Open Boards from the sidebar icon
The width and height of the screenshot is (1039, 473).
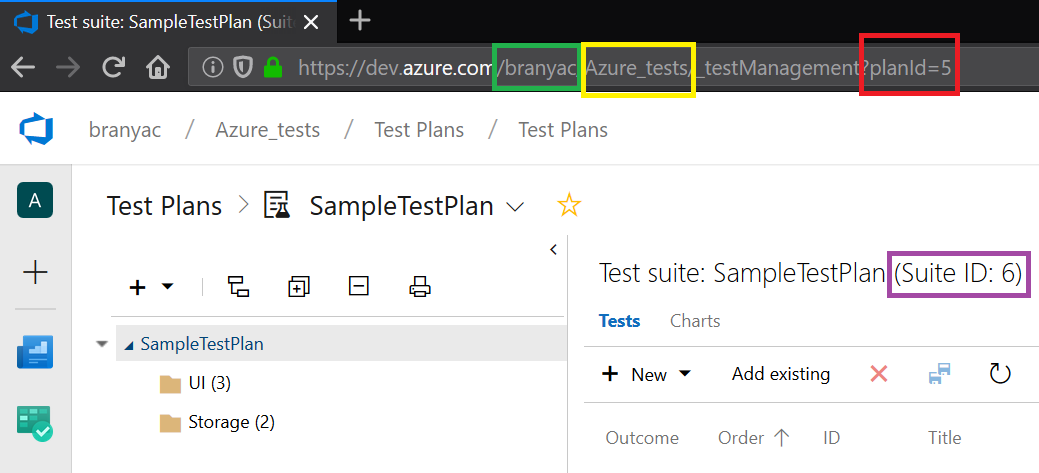pyautogui.click(x=35, y=352)
